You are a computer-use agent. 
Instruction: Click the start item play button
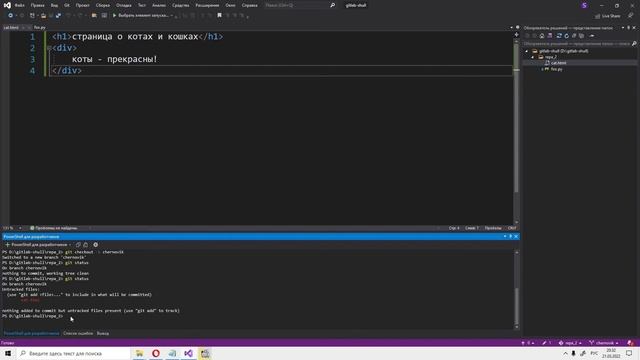tap(114, 16)
